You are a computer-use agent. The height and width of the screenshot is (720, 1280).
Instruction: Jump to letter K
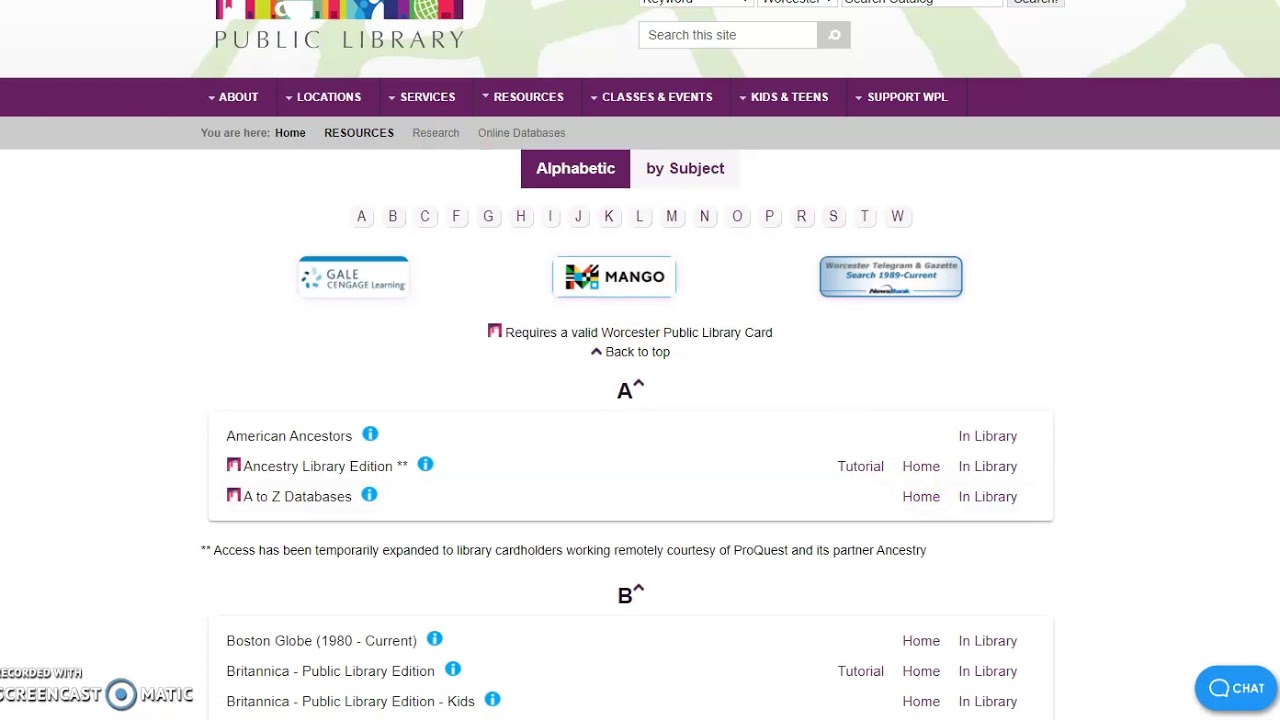(x=609, y=216)
